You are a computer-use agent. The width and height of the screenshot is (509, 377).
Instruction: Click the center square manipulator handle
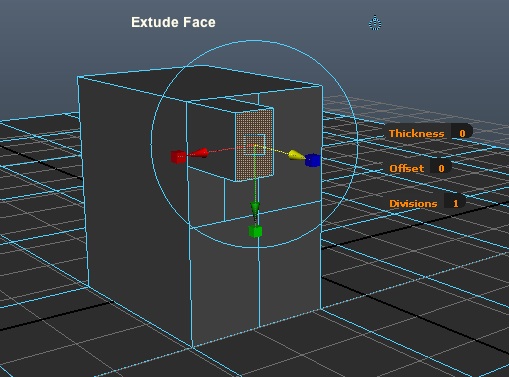(x=254, y=145)
